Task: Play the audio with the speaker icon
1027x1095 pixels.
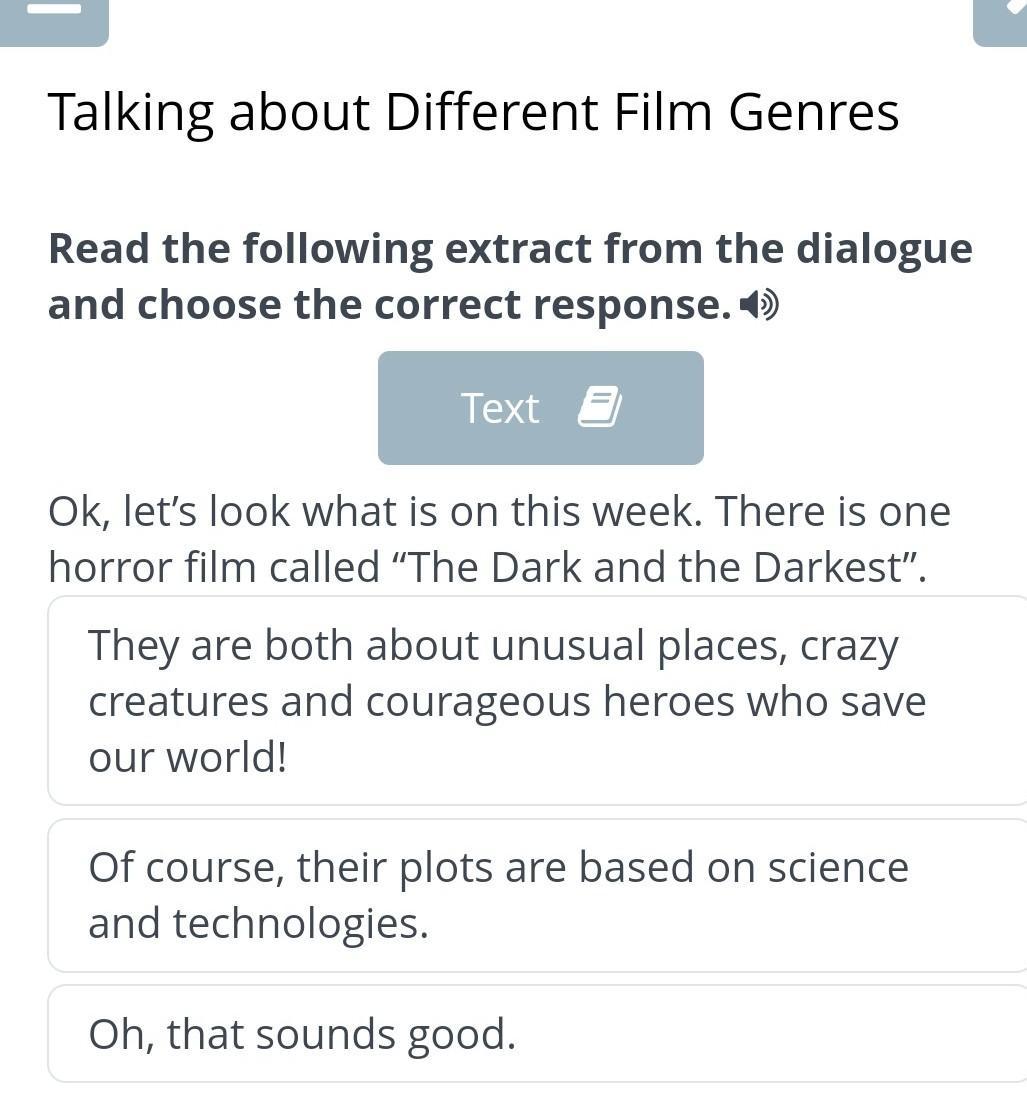Action: [759, 305]
